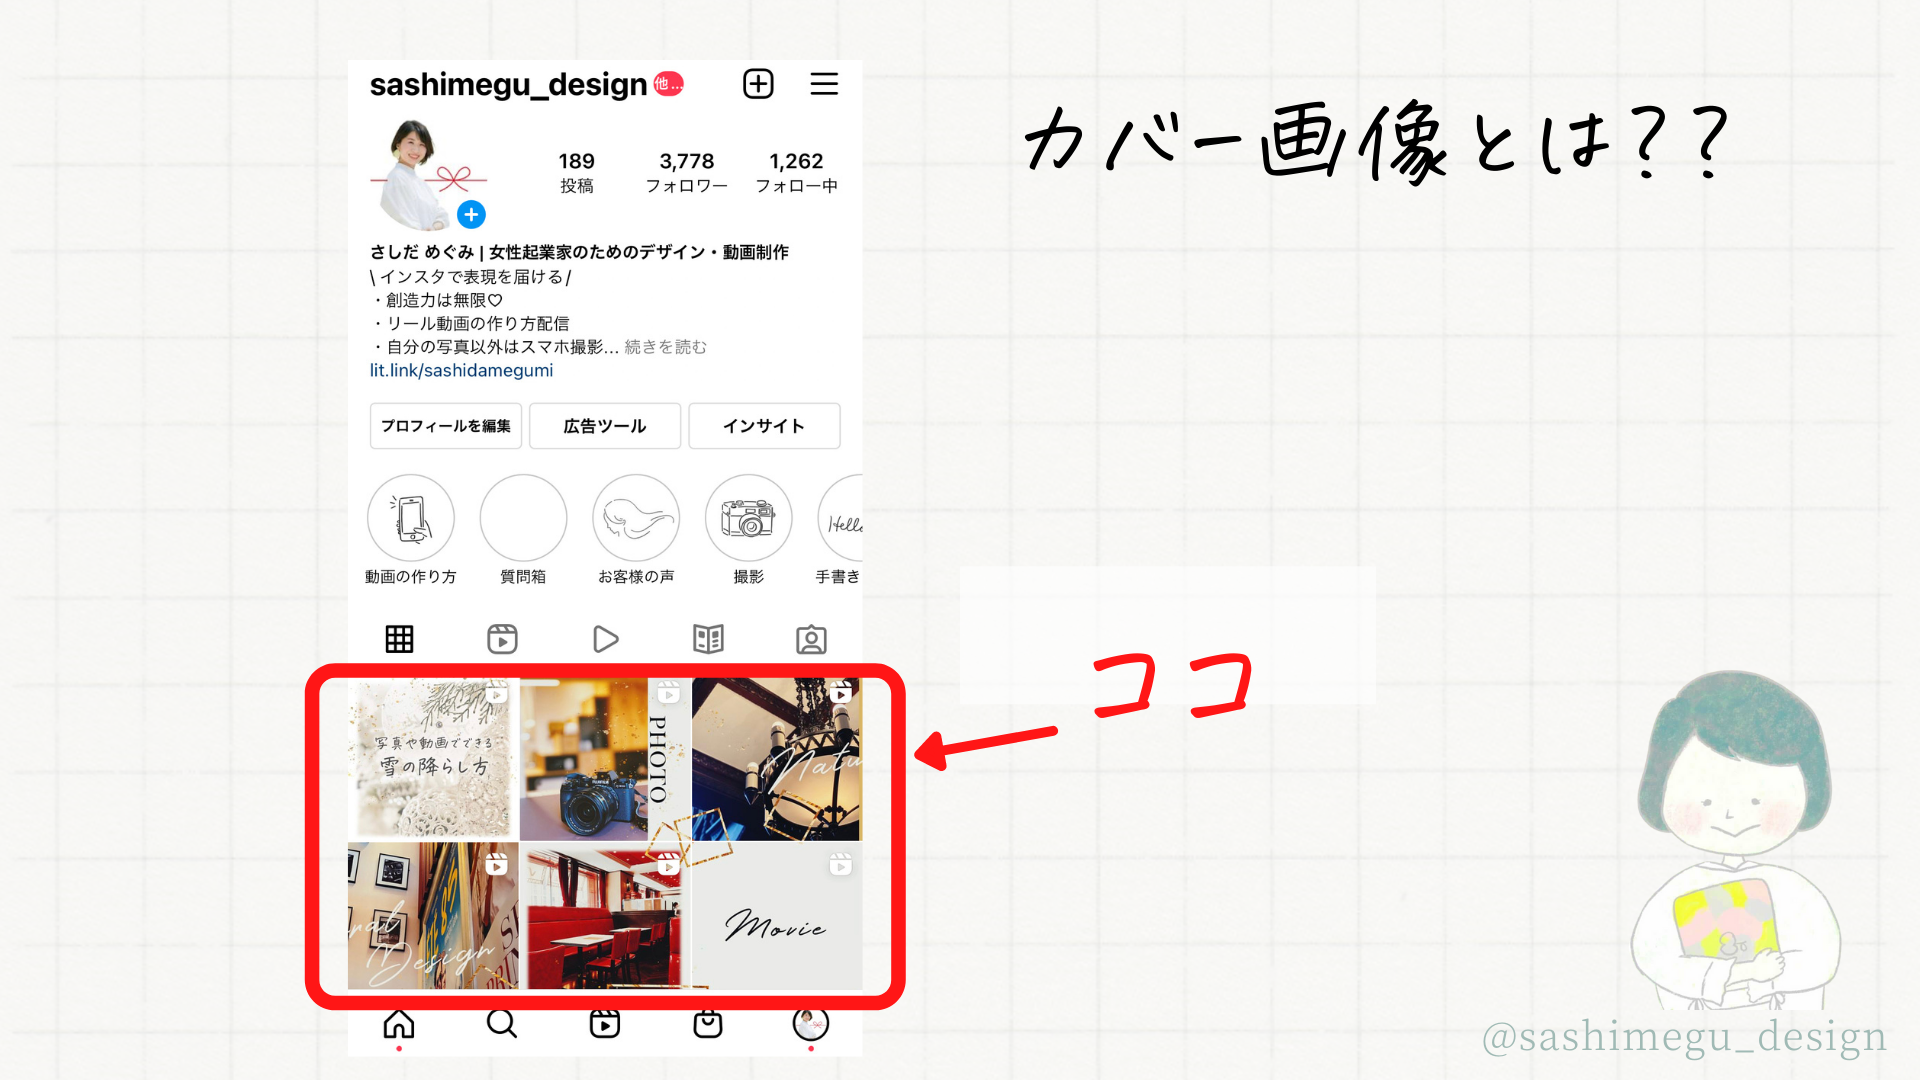Go to Home via bottom bar icon
The height and width of the screenshot is (1080, 1920).
tap(399, 1024)
